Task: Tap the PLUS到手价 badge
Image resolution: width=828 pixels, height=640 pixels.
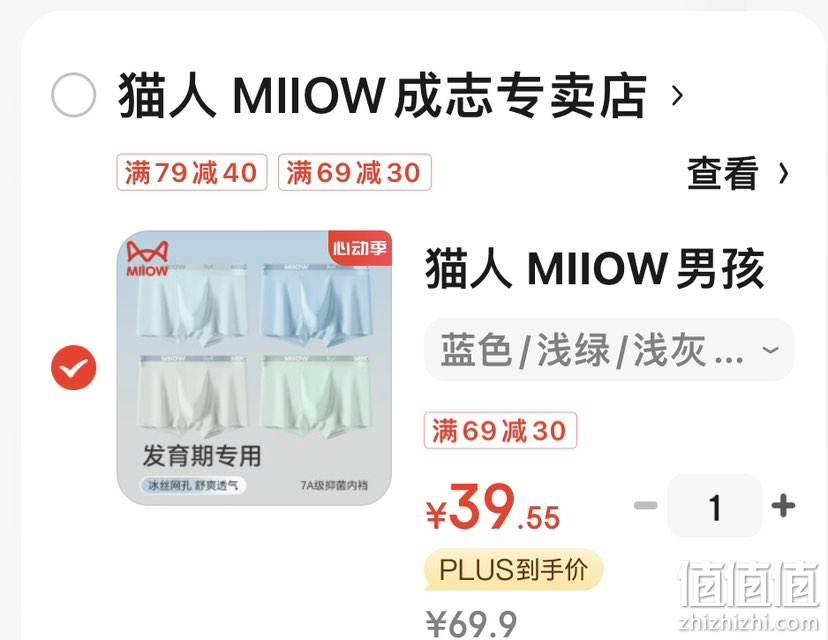Action: pyautogui.click(x=513, y=570)
